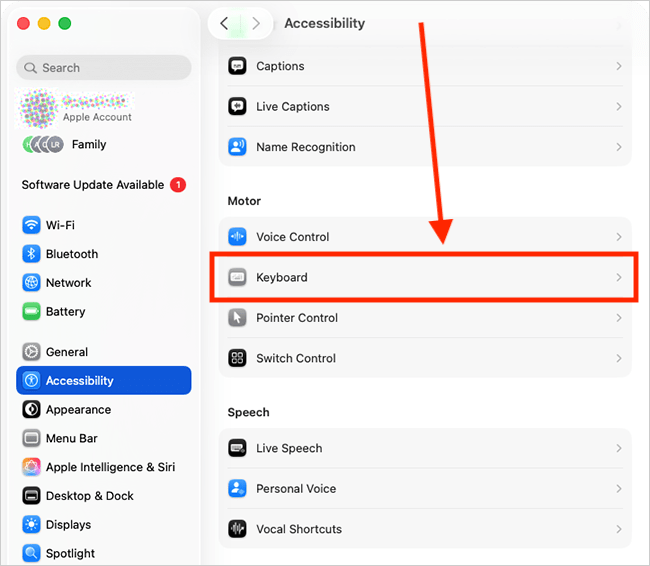Open Family sharing in sidebar

pyautogui.click(x=88, y=144)
